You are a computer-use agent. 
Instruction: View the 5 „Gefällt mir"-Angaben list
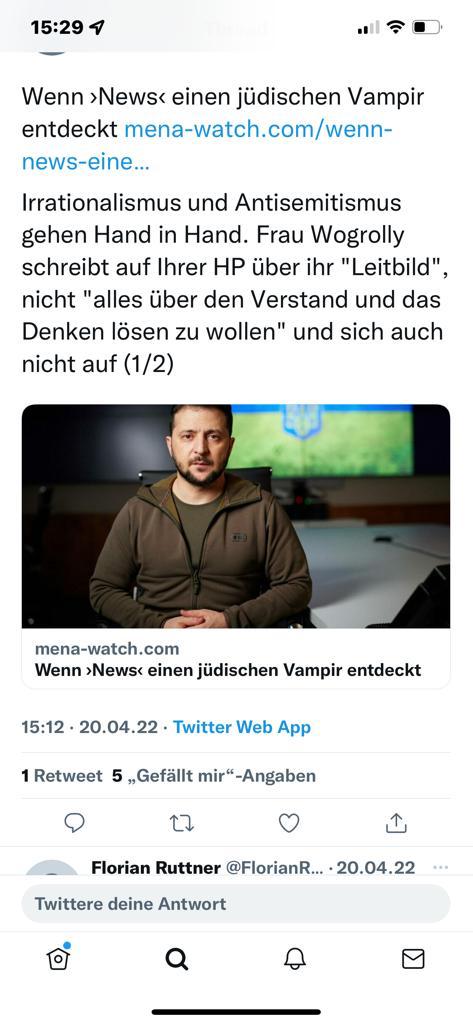pyautogui.click(x=214, y=775)
